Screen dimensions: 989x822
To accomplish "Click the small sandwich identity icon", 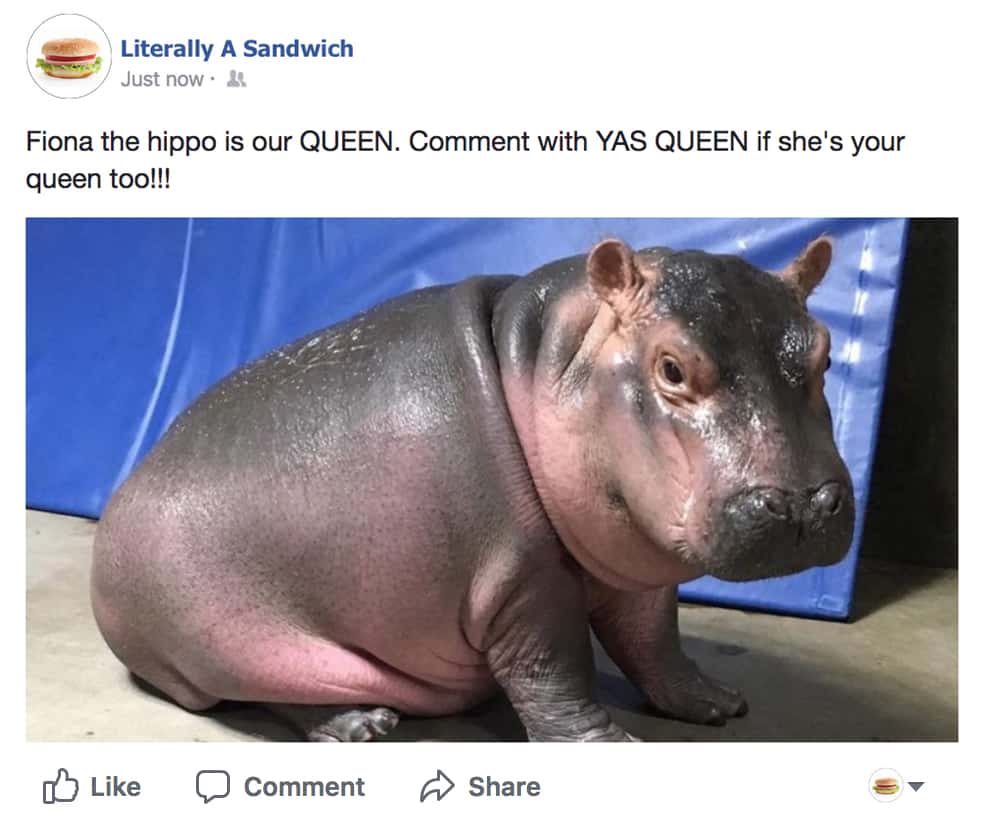I will point(886,786).
